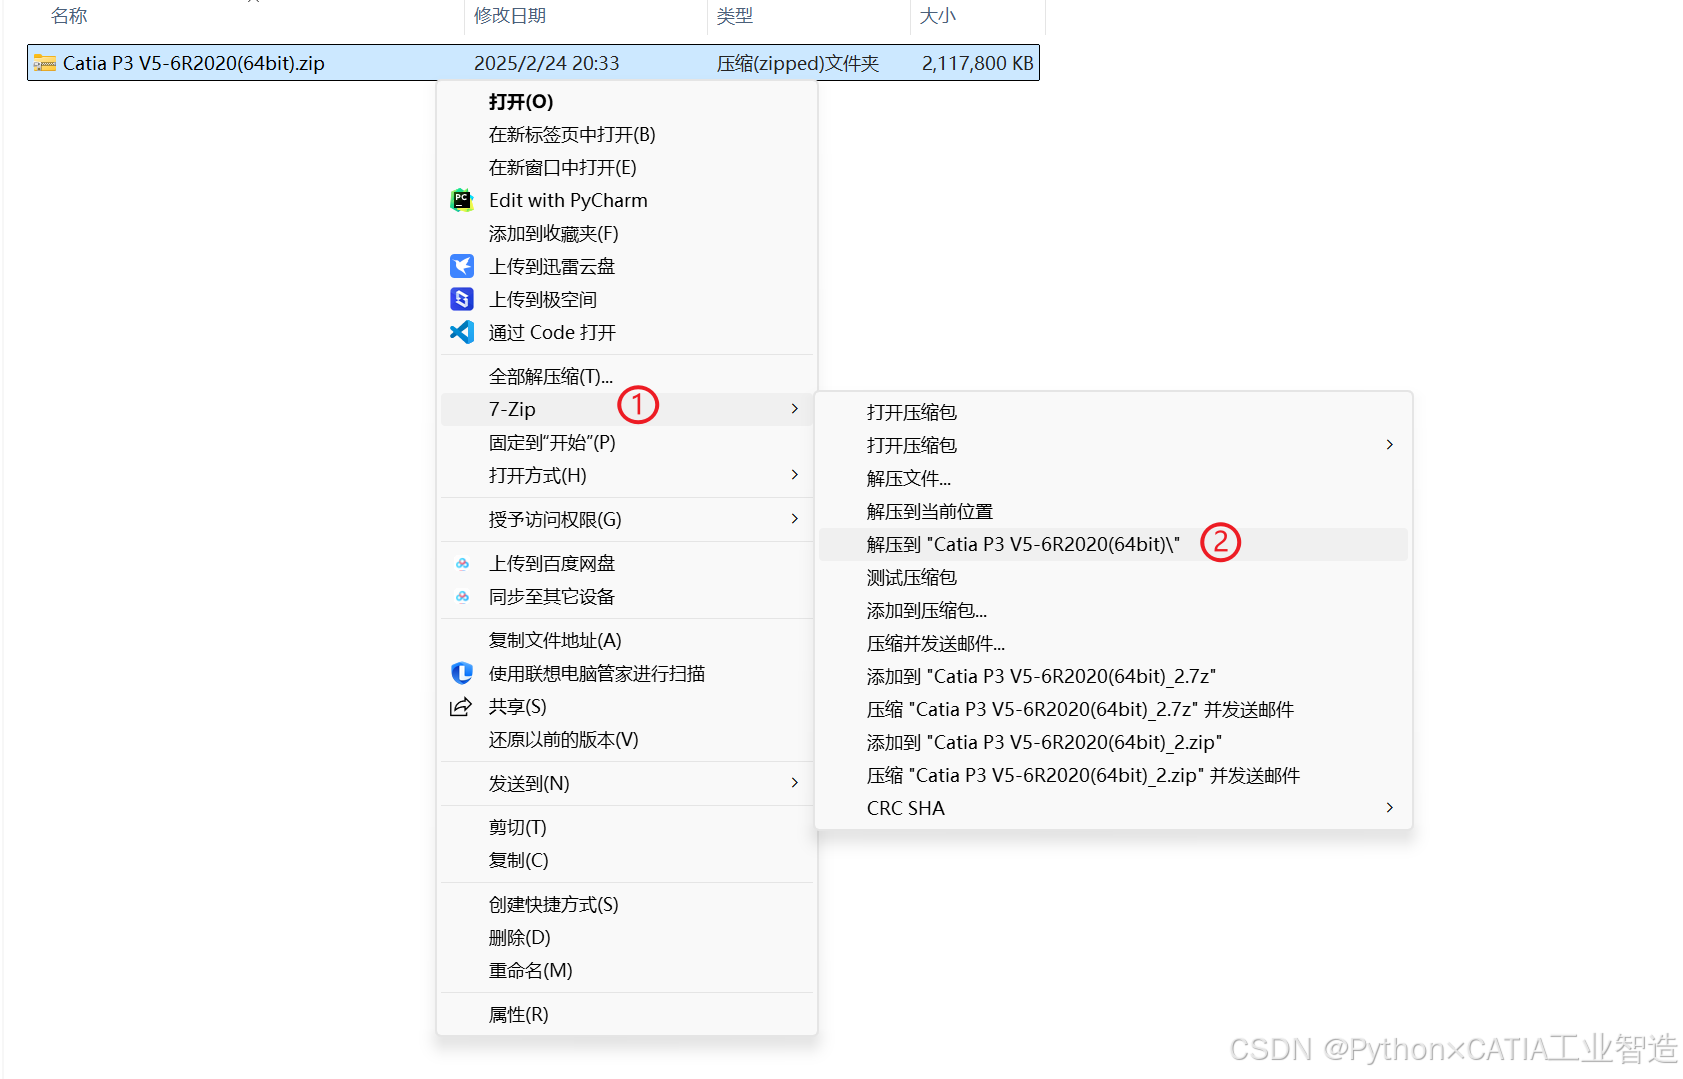1683x1079 pixels.
Task: Select 压缩 "..._2.7z" 并发送邮件
Action: [1113, 709]
